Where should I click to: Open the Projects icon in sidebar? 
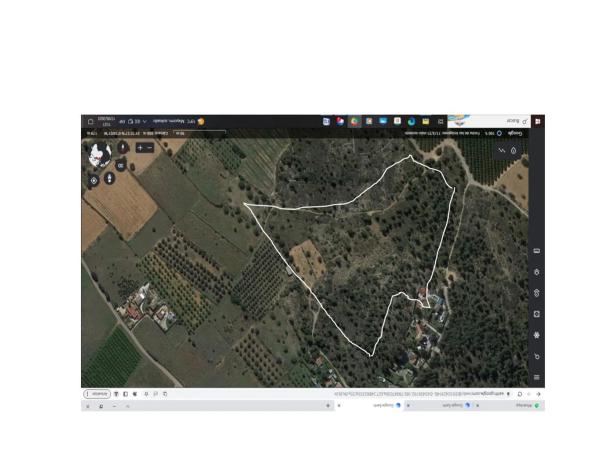[537, 293]
